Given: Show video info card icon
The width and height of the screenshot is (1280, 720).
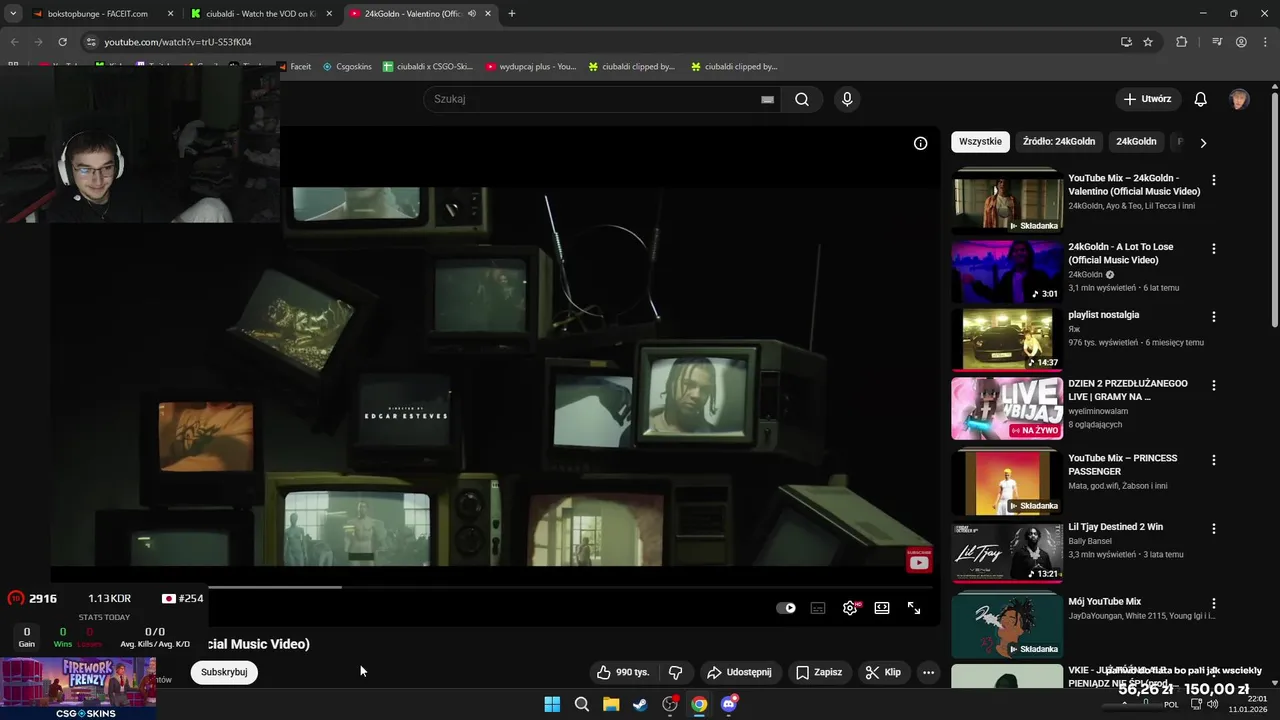Looking at the screenshot, I should (920, 143).
